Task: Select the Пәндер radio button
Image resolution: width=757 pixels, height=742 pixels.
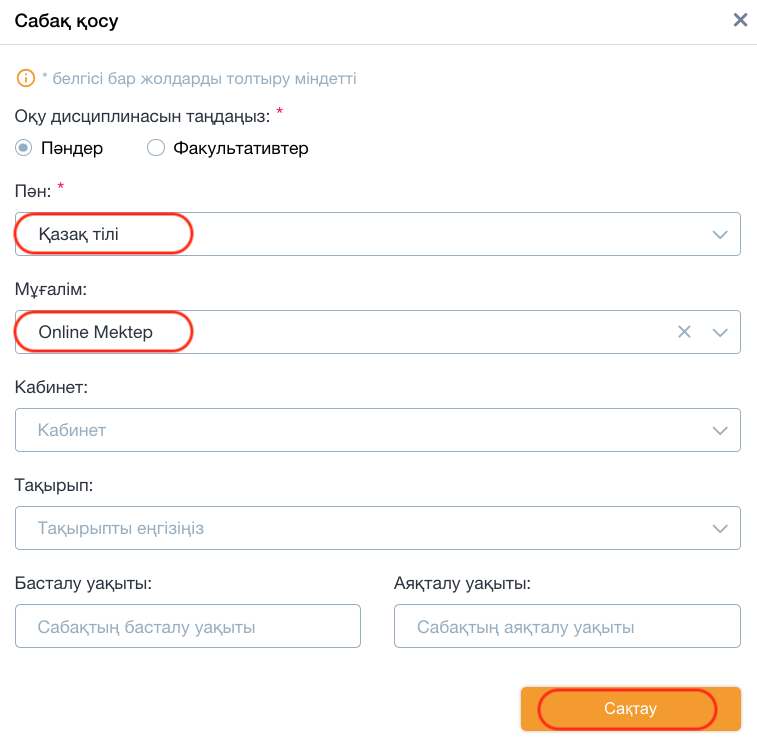Action: tap(23, 148)
